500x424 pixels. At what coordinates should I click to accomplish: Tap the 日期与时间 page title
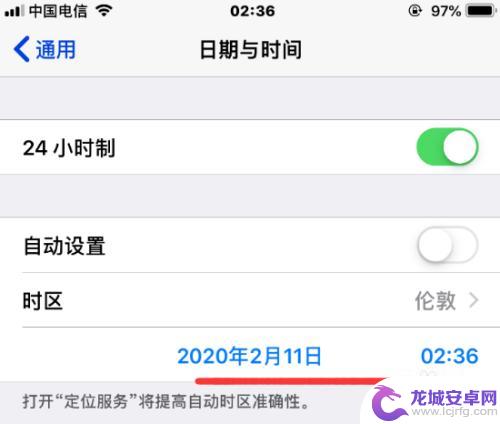click(251, 50)
